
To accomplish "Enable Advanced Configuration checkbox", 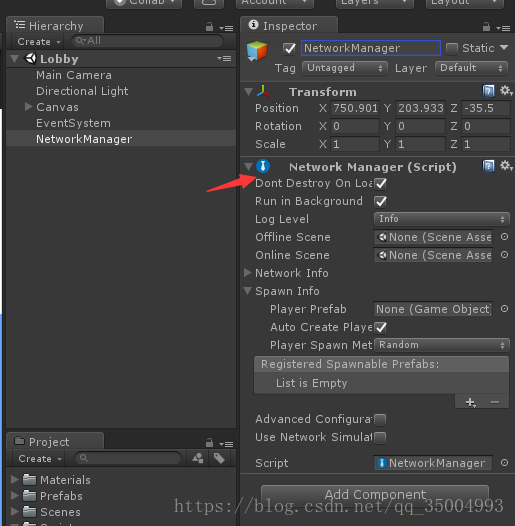I will (x=380, y=419).
